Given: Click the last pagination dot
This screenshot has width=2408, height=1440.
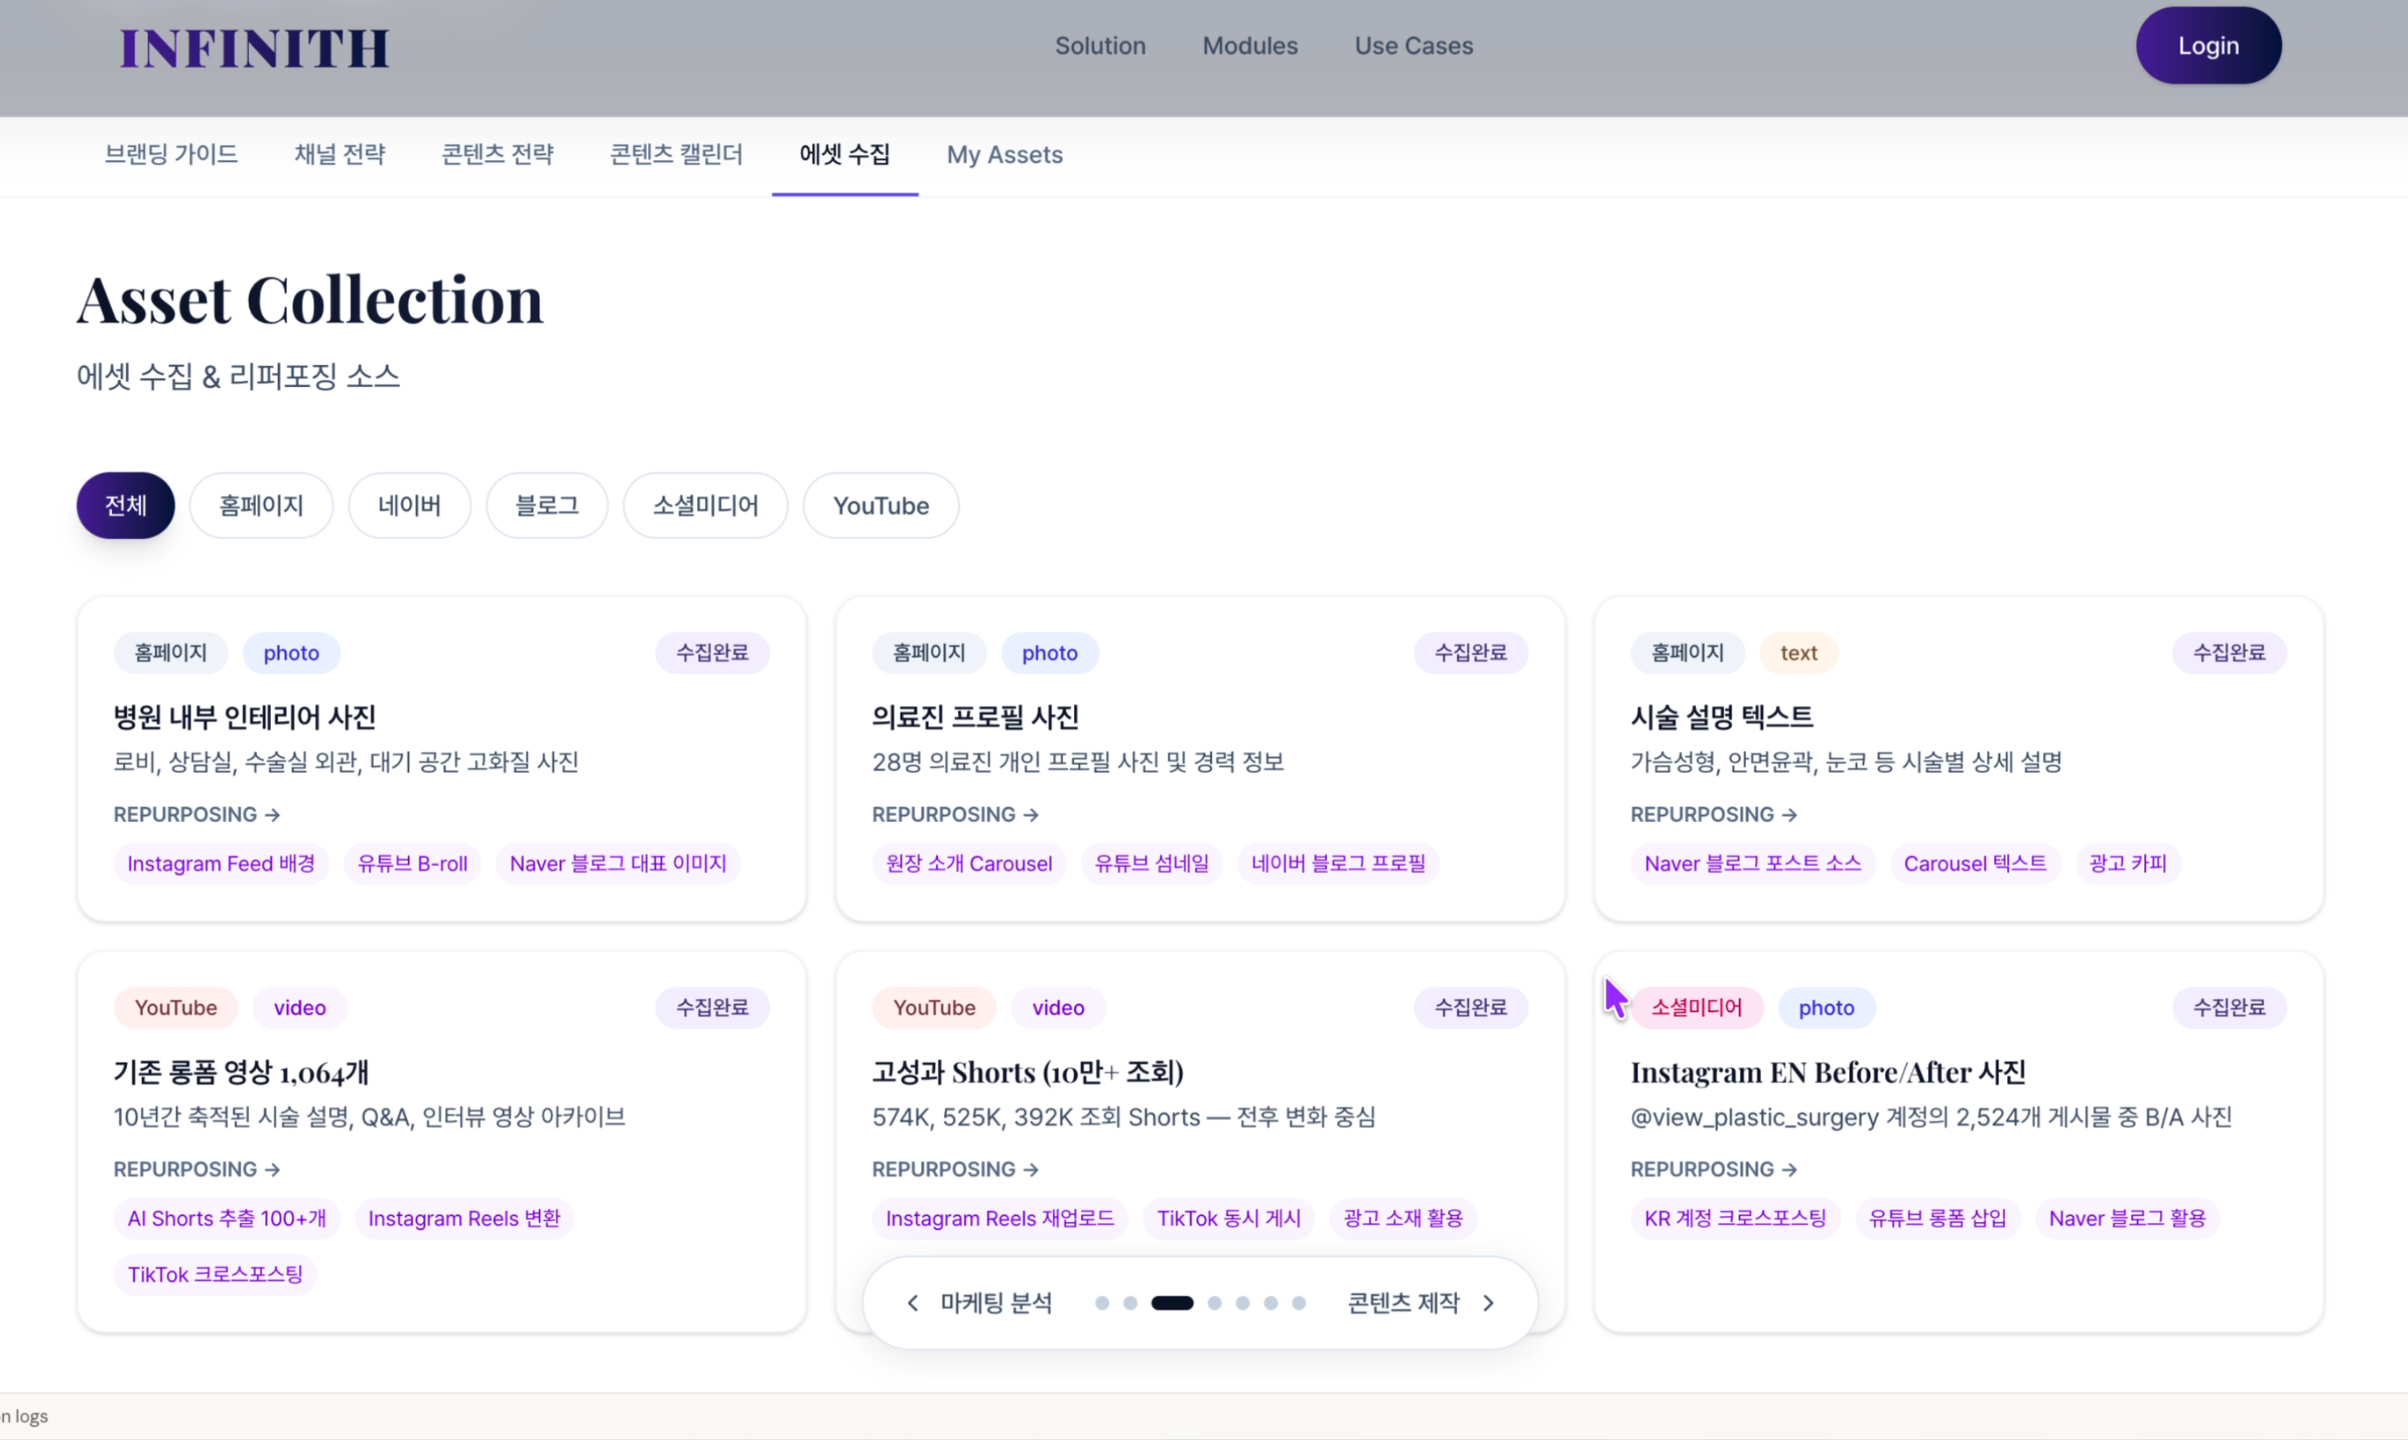Looking at the screenshot, I should coord(1299,1303).
